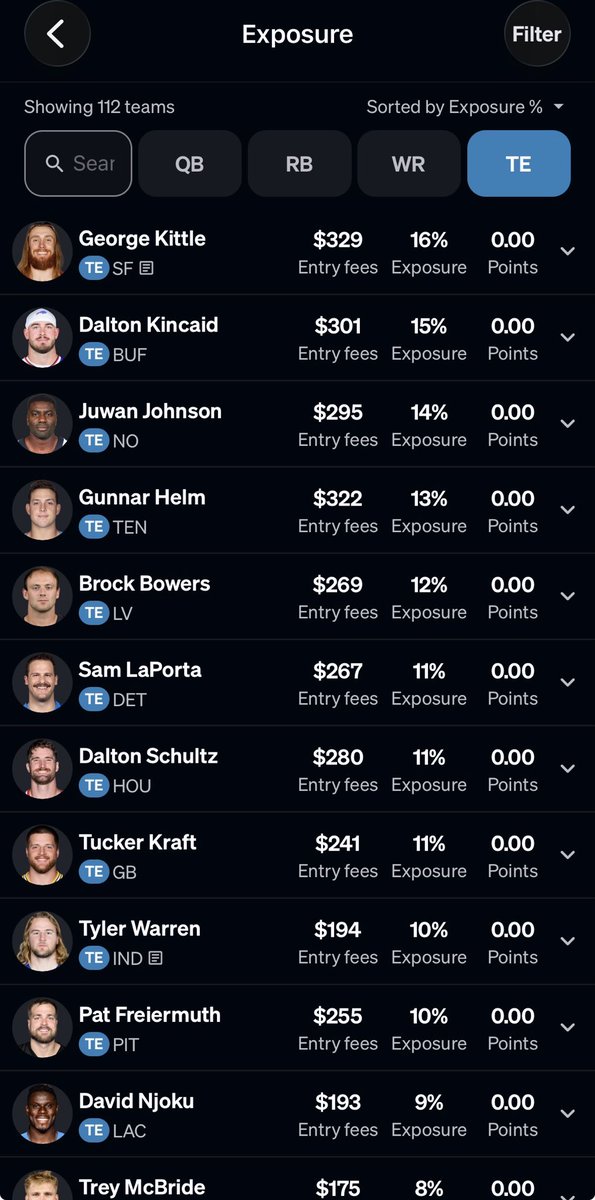595x1200 pixels.
Task: Tap the TE badge under Juwan Johnson
Action: (x=94, y=440)
